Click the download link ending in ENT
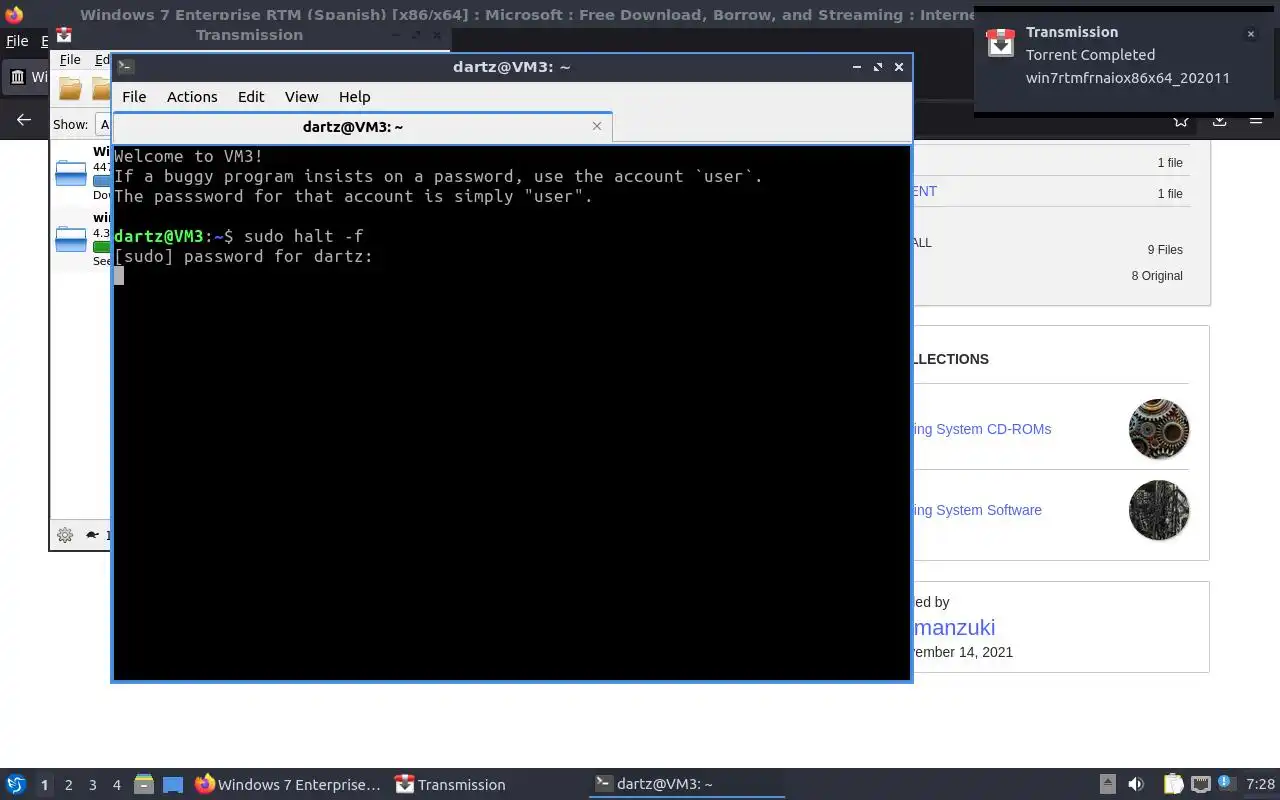 pyautogui.click(x=925, y=191)
